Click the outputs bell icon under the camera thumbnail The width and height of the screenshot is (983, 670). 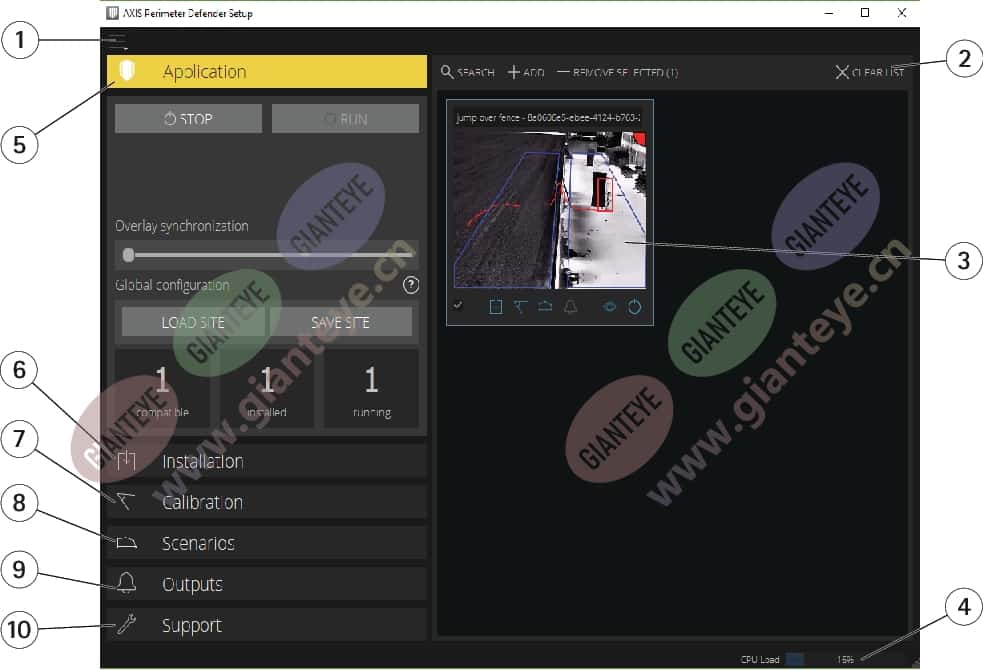(x=570, y=306)
